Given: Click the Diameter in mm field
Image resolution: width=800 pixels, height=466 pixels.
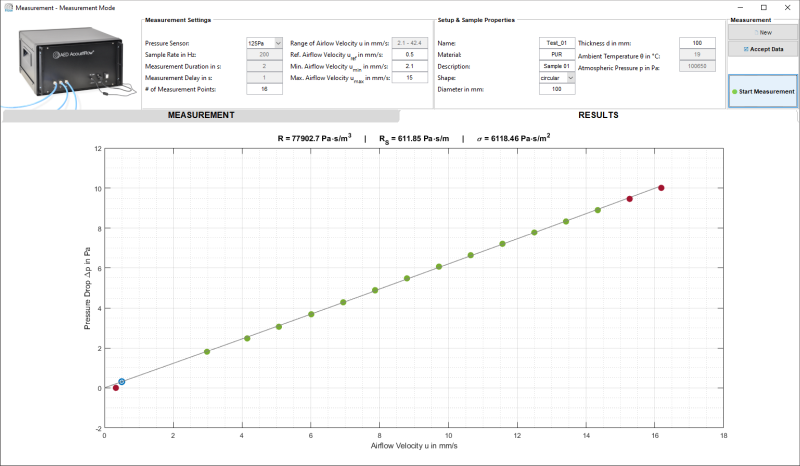Looking at the screenshot, I should click(557, 89).
